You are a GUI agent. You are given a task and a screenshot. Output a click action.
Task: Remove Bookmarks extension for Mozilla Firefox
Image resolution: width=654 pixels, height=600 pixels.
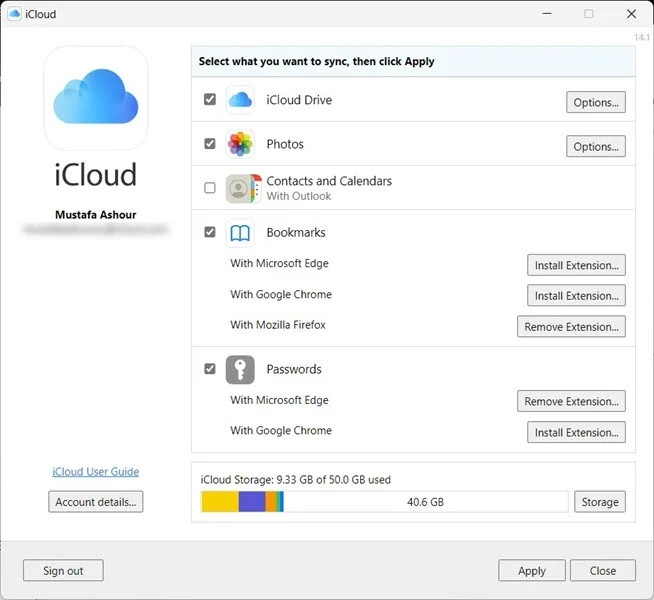[571, 326]
